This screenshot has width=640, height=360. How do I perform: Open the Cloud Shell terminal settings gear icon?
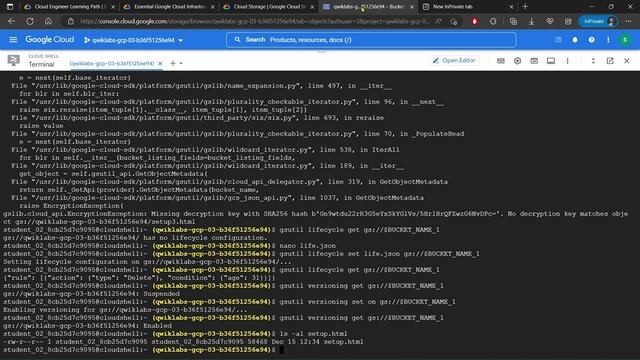[517, 61]
